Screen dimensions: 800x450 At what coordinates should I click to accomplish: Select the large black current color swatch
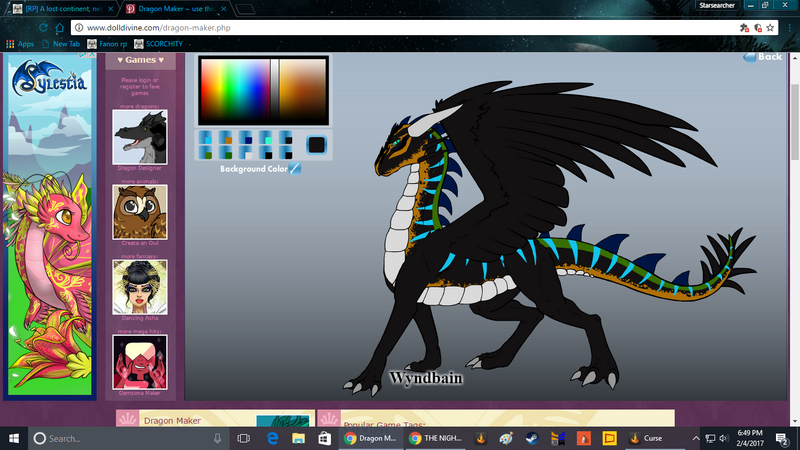316,145
